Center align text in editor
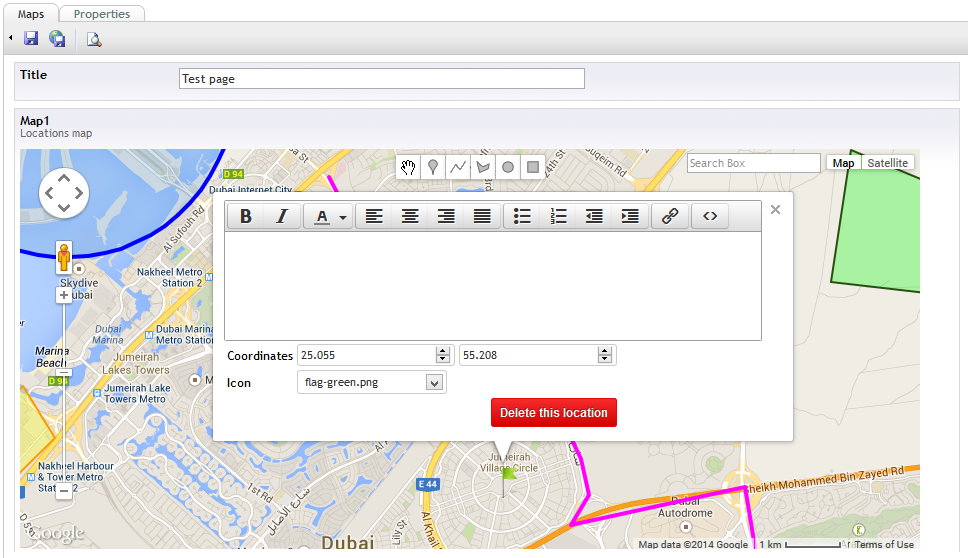Screen dimensions: 968x558 (x=410, y=216)
